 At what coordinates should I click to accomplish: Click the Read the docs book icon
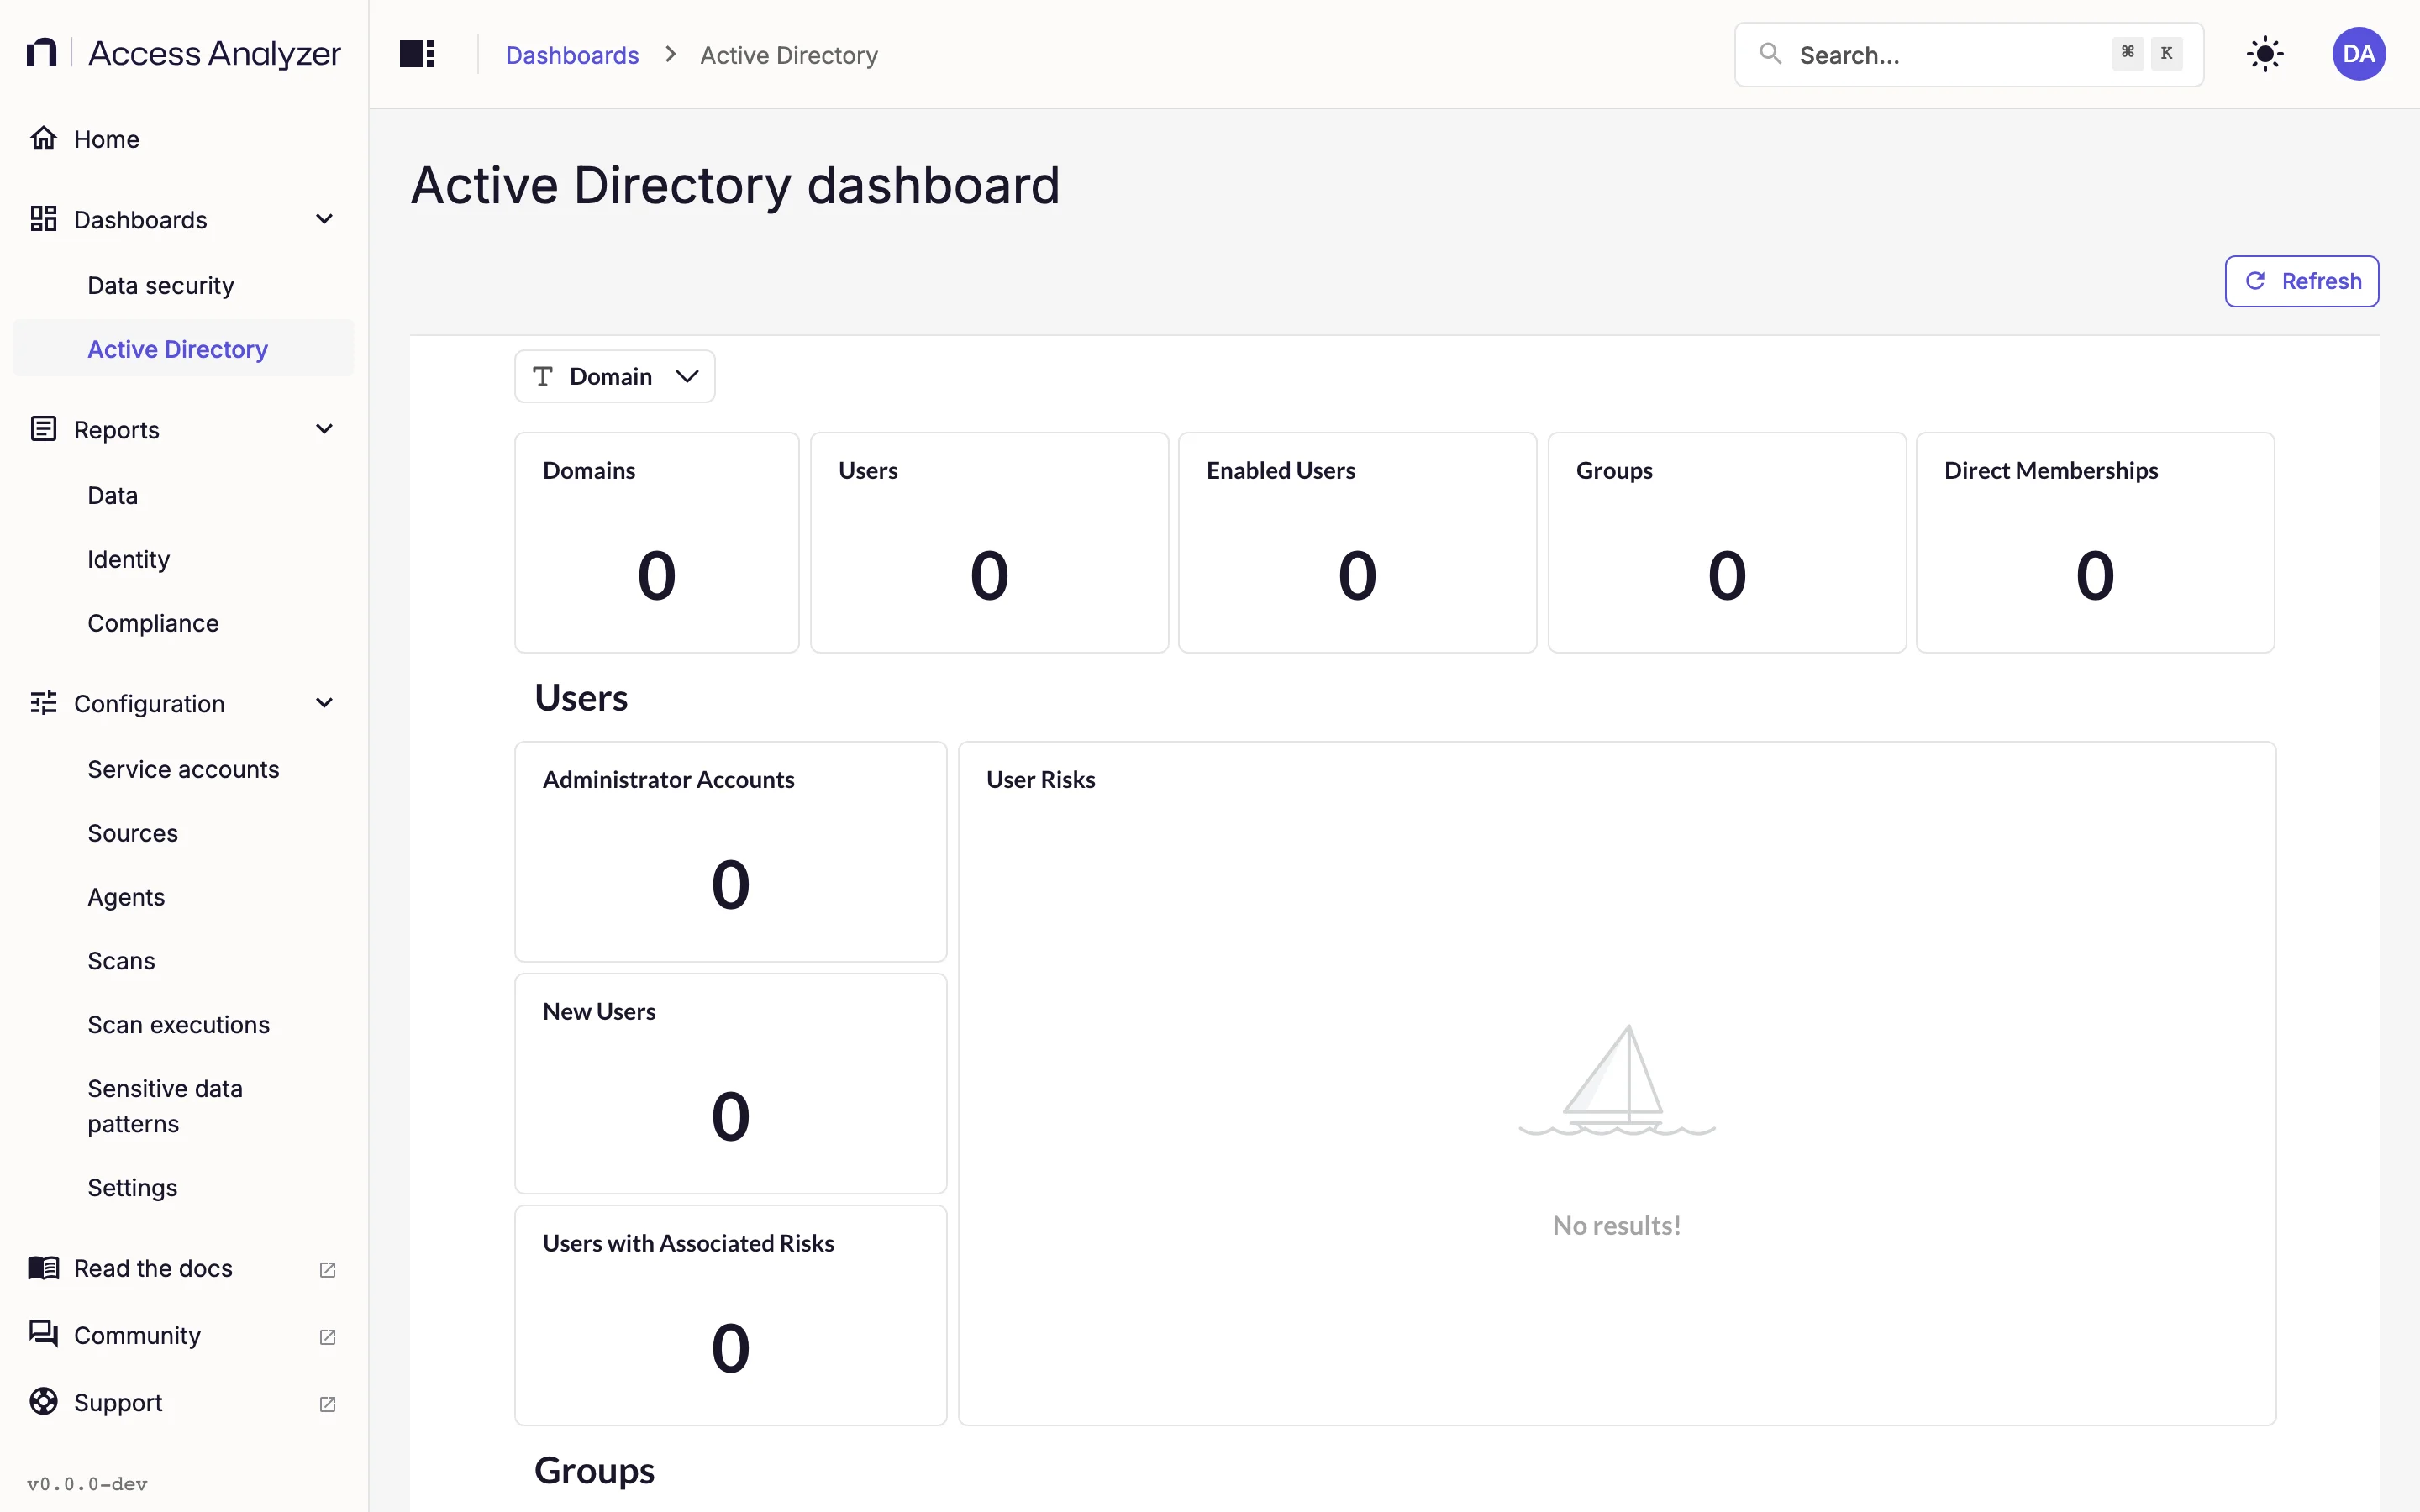pyautogui.click(x=43, y=1268)
